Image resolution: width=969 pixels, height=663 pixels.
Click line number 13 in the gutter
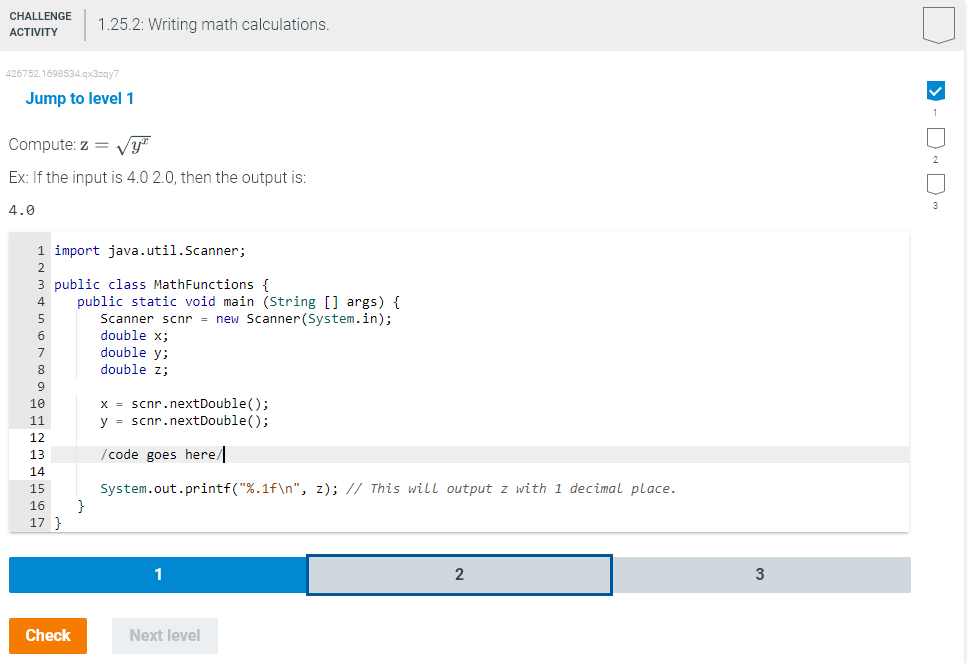click(x=36, y=454)
